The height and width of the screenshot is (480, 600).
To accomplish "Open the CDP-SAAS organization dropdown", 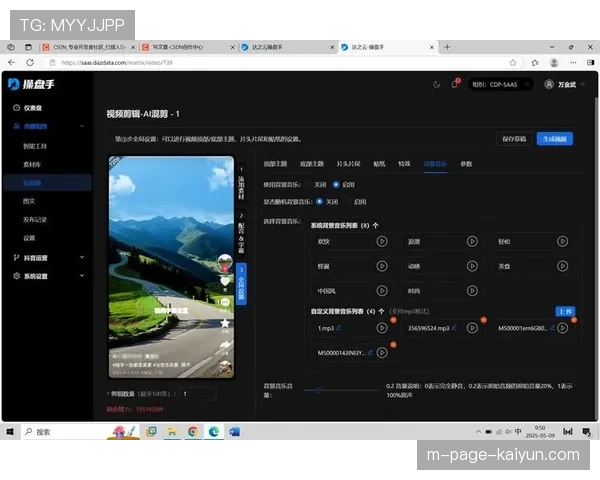I will click(x=500, y=85).
